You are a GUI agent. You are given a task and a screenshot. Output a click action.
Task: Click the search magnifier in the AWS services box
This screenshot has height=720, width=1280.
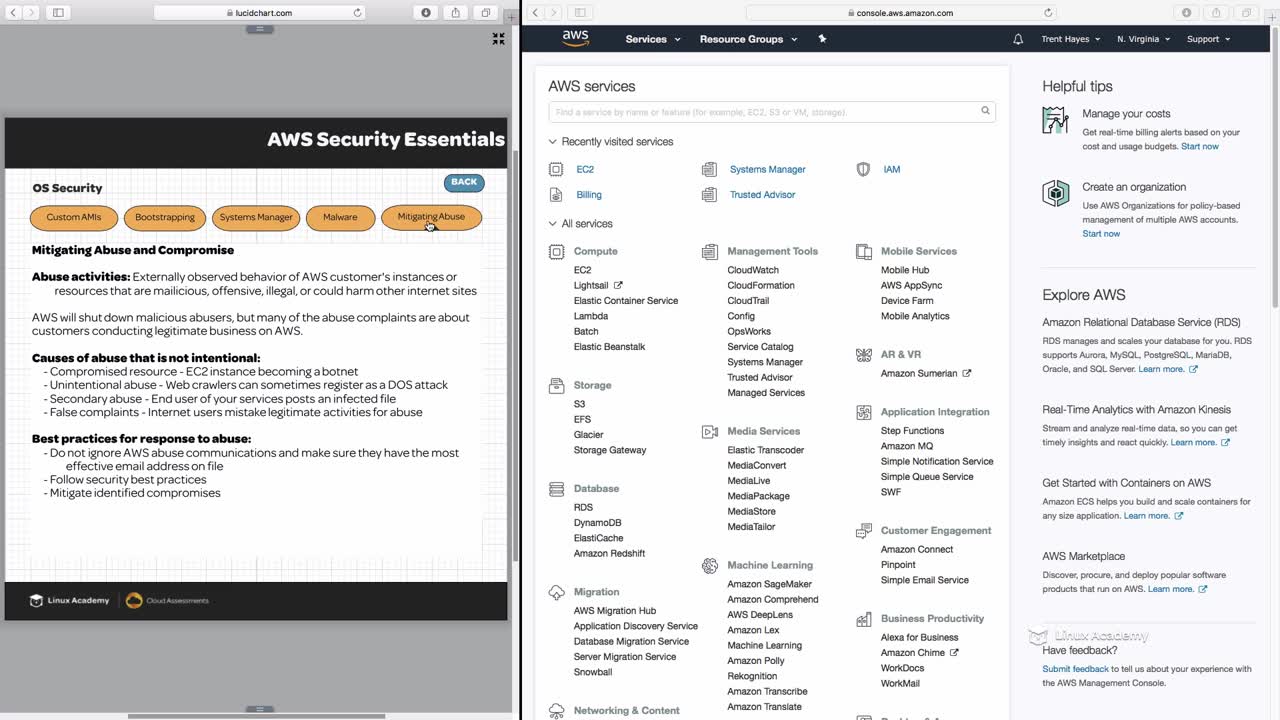click(985, 111)
